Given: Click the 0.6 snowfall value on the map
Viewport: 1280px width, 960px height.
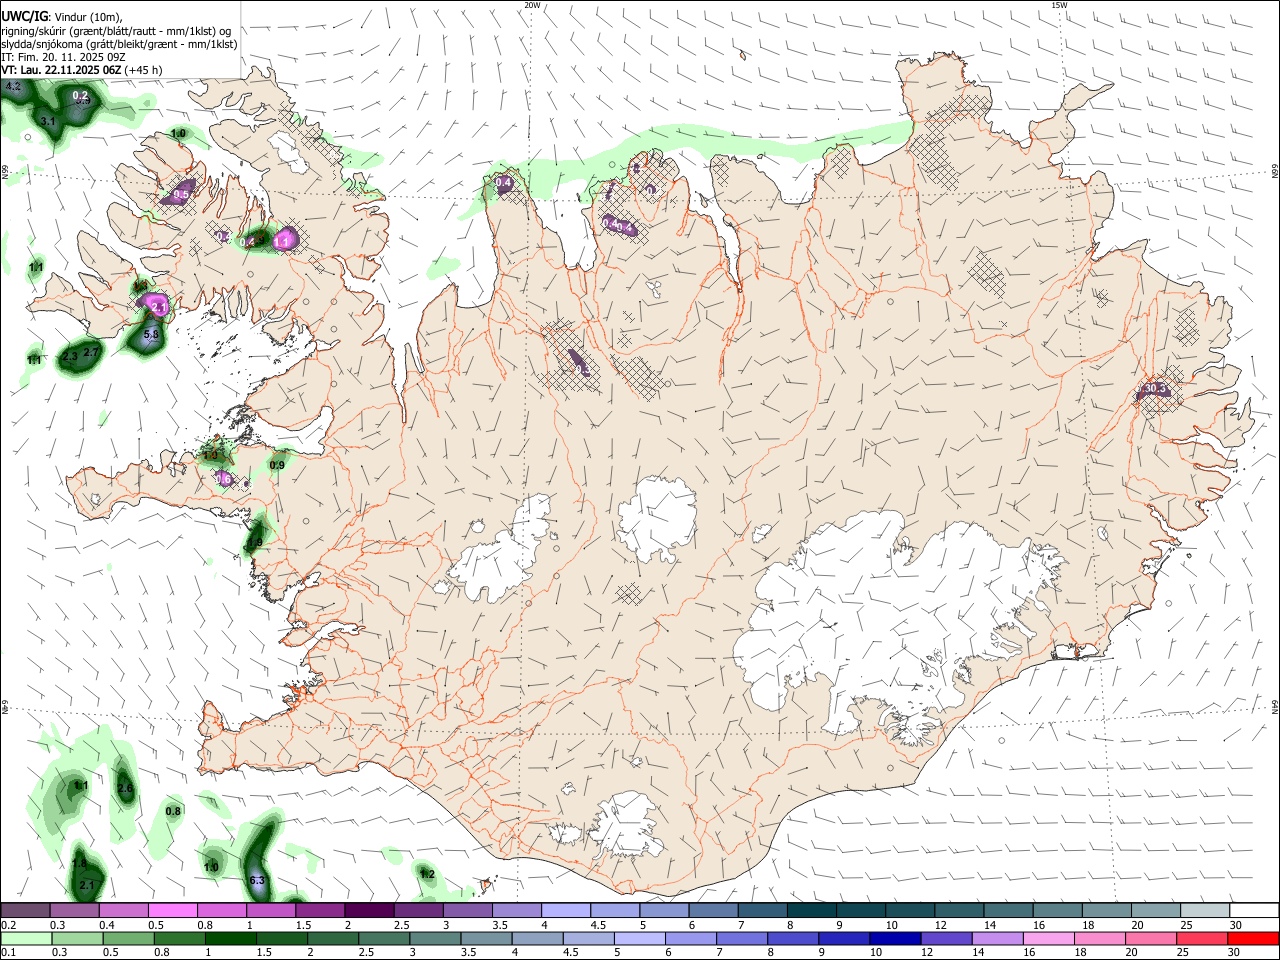Looking at the screenshot, I should (224, 480).
